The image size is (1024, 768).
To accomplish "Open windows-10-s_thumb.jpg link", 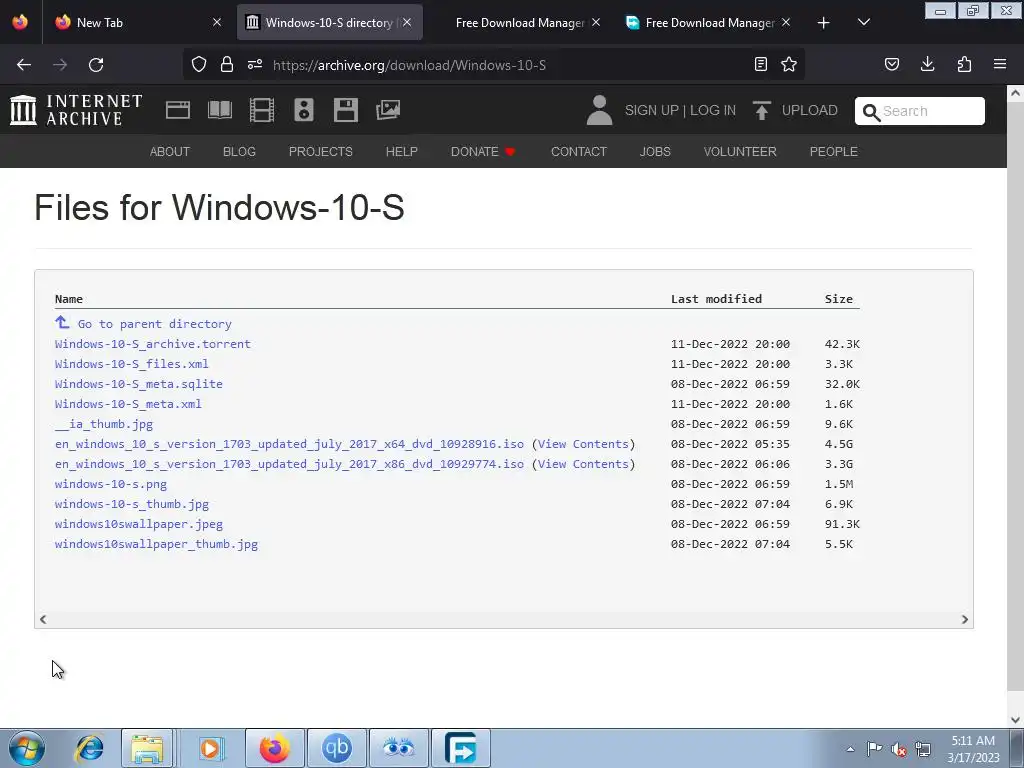I will point(132,504).
